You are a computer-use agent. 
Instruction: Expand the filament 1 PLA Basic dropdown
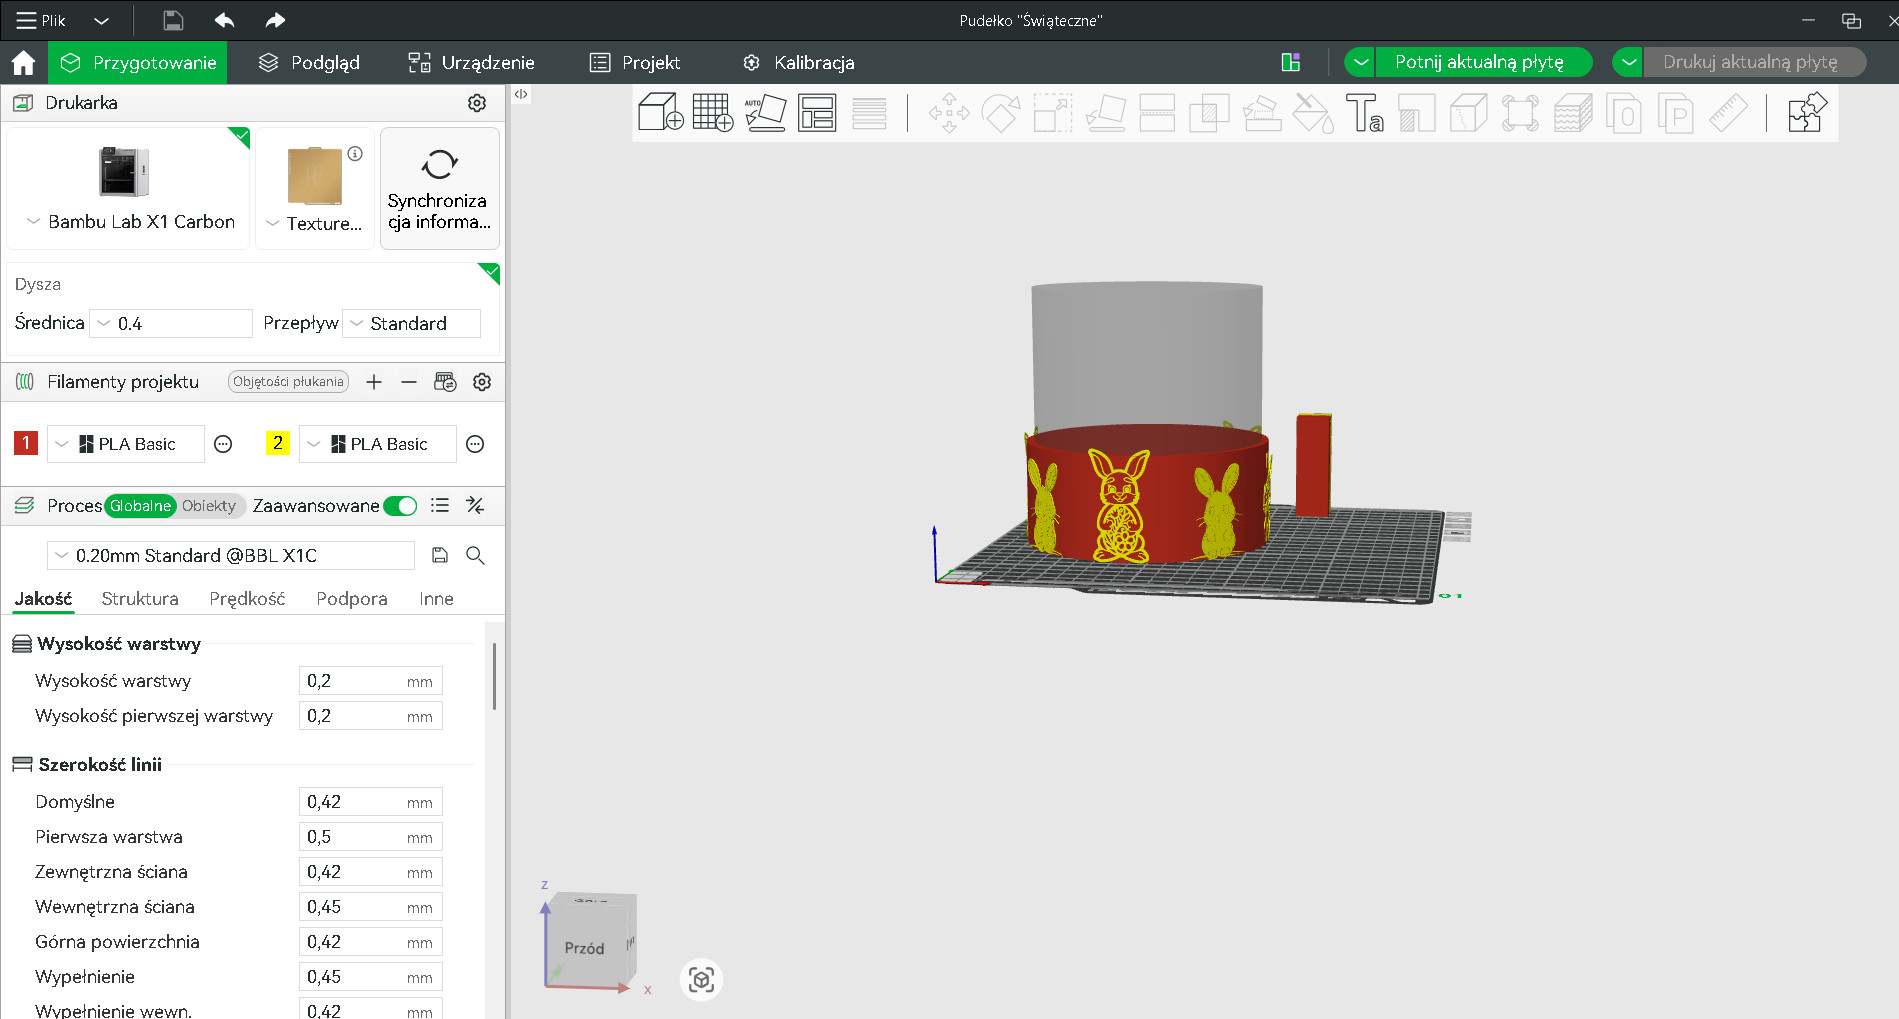tap(59, 443)
